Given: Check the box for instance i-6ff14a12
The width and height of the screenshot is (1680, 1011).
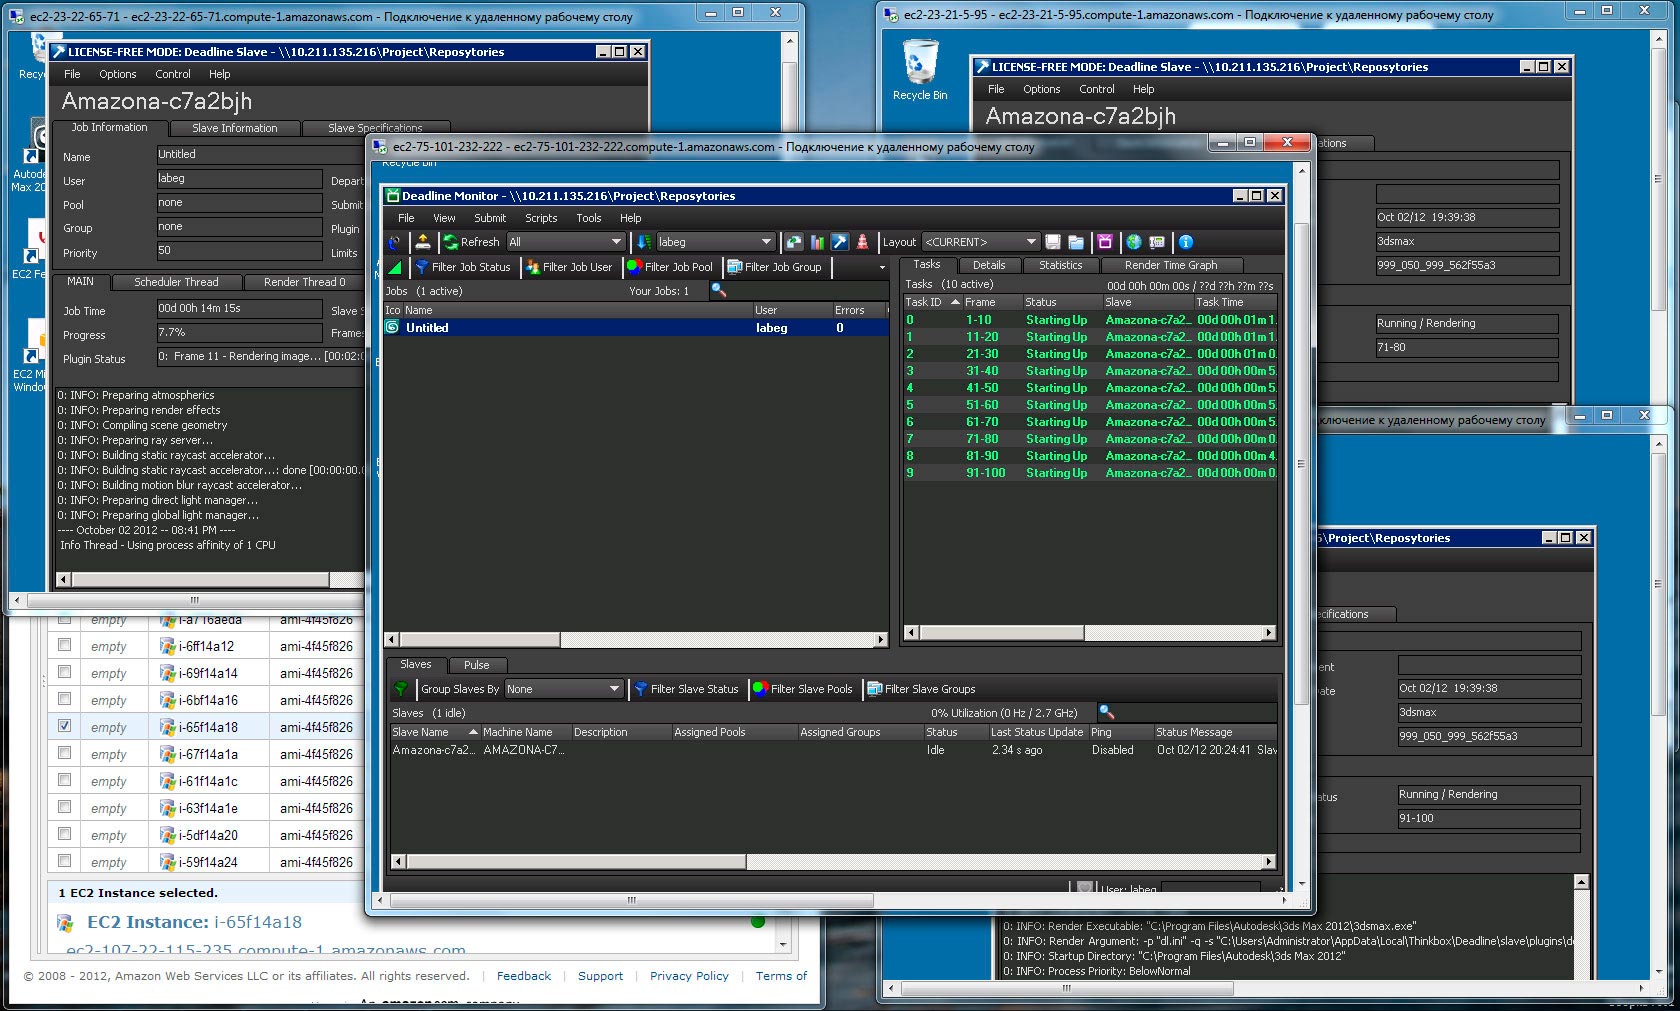Looking at the screenshot, I should [x=65, y=645].
